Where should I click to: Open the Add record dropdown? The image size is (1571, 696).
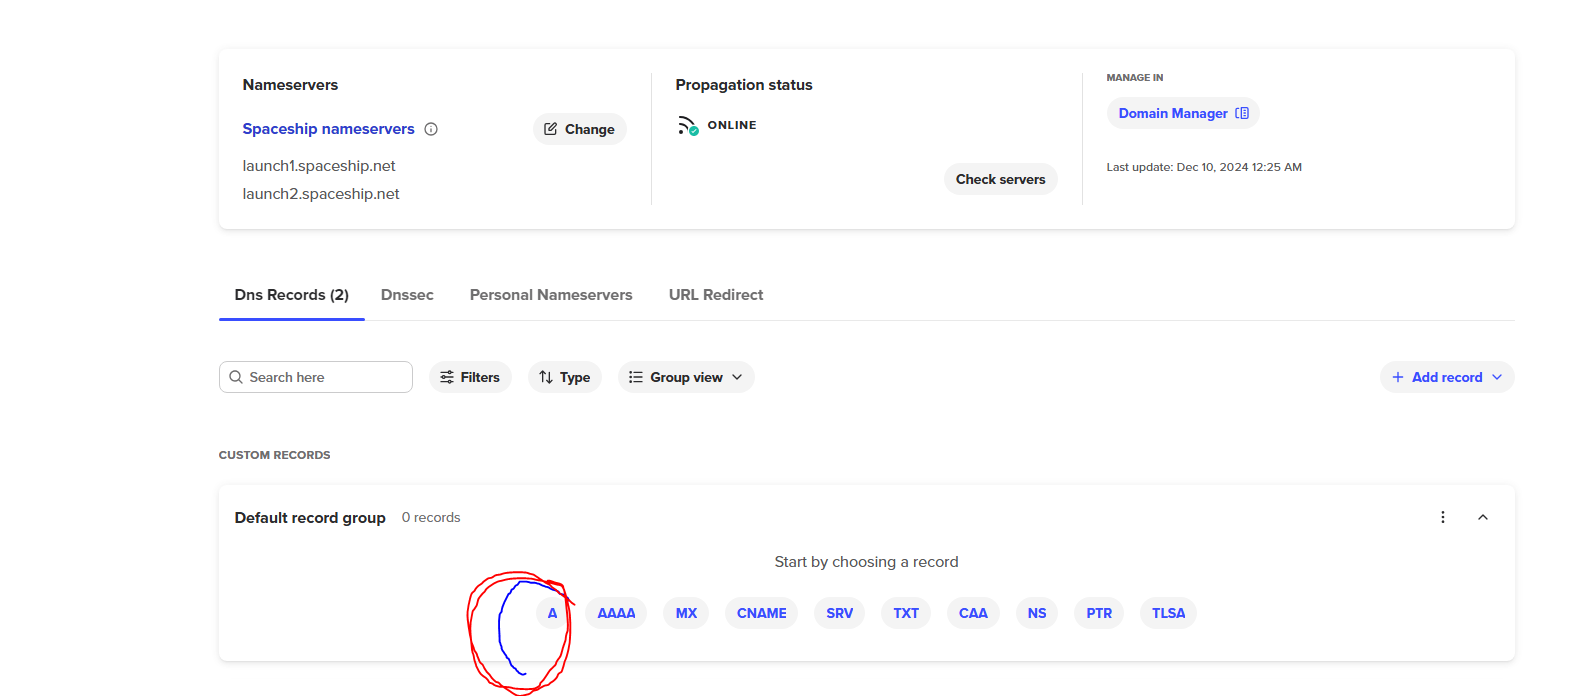[x=1446, y=377]
